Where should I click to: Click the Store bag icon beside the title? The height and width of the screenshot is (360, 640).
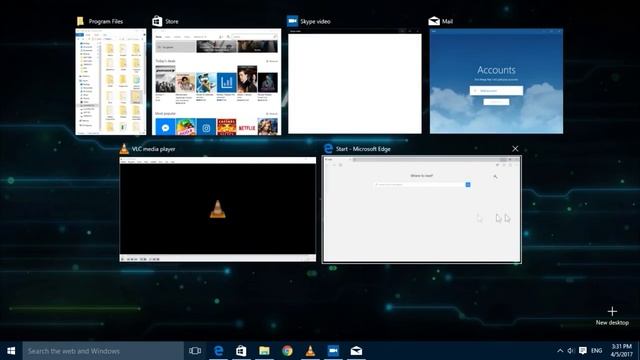pyautogui.click(x=157, y=21)
